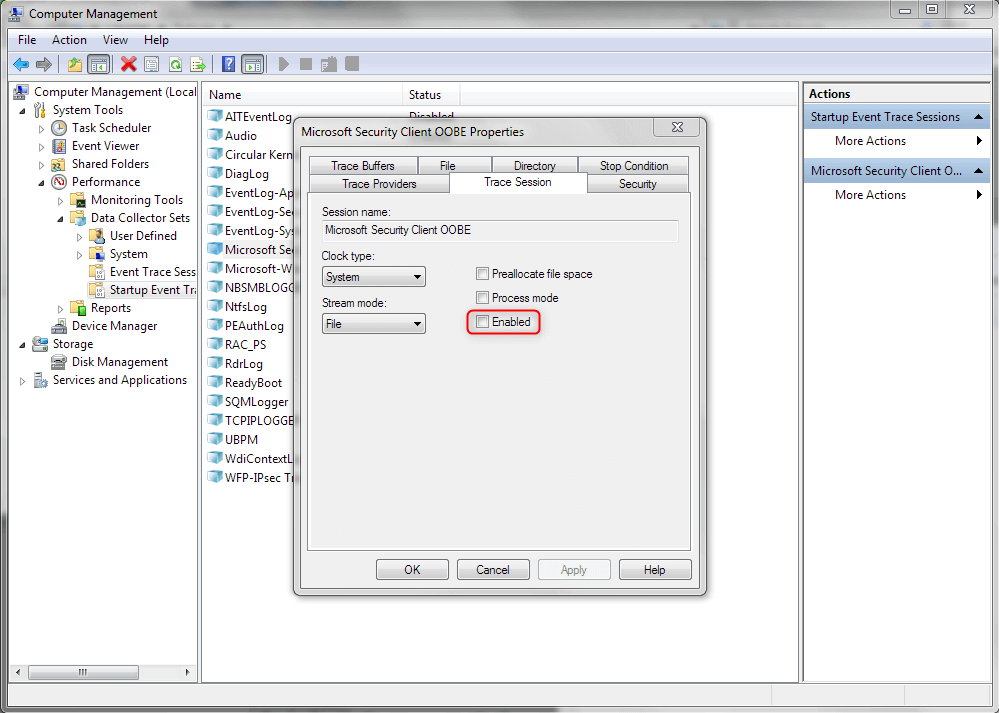Click the blue Back arrow in toolbar
The image size is (999, 713).
pos(20,64)
